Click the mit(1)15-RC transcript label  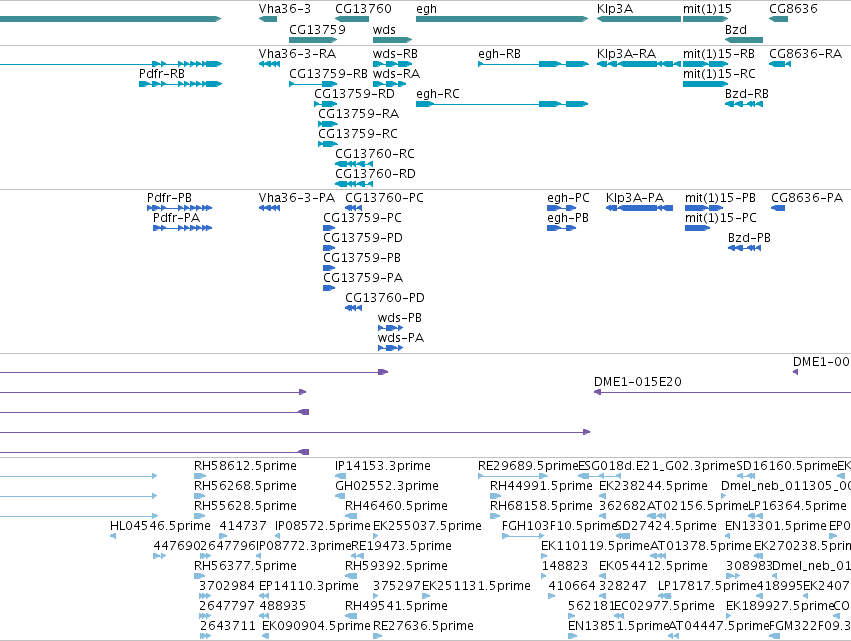(719, 73)
